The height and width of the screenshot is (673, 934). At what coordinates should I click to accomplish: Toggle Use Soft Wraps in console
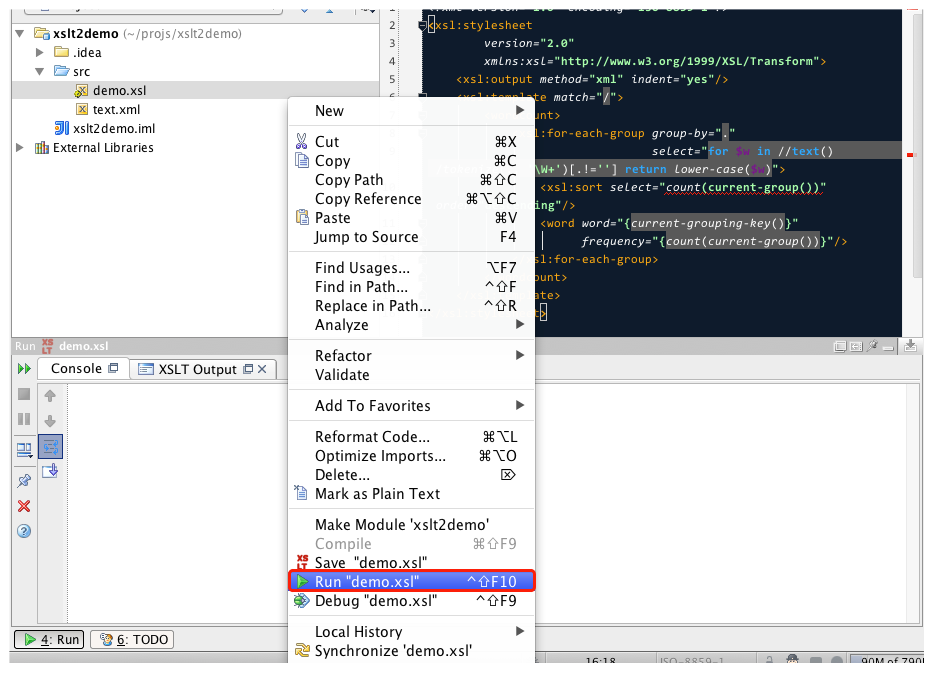click(x=51, y=445)
